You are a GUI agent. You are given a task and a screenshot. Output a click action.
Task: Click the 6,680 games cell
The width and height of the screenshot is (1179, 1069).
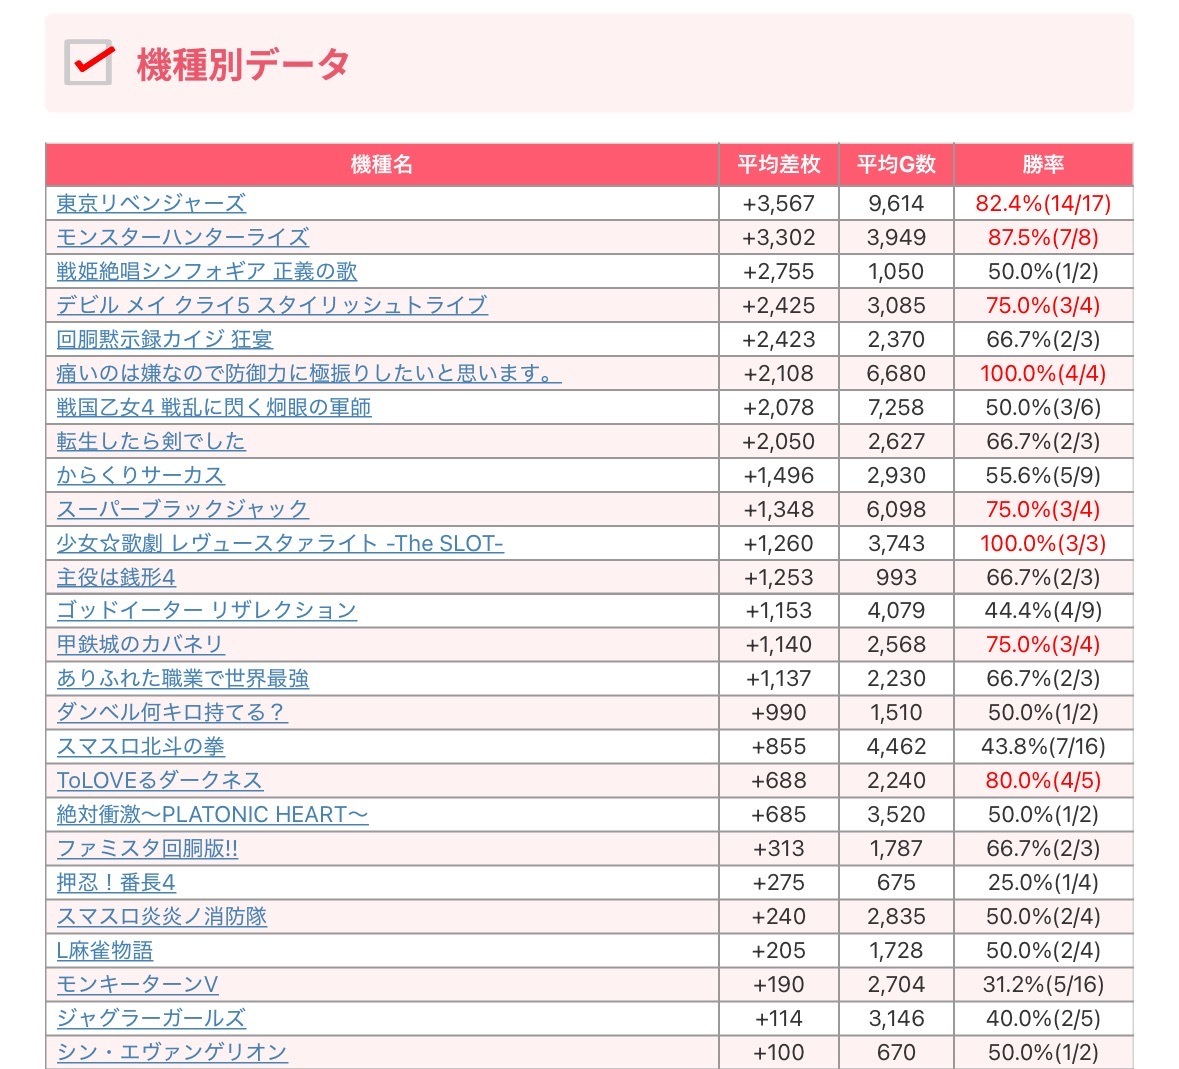click(896, 373)
